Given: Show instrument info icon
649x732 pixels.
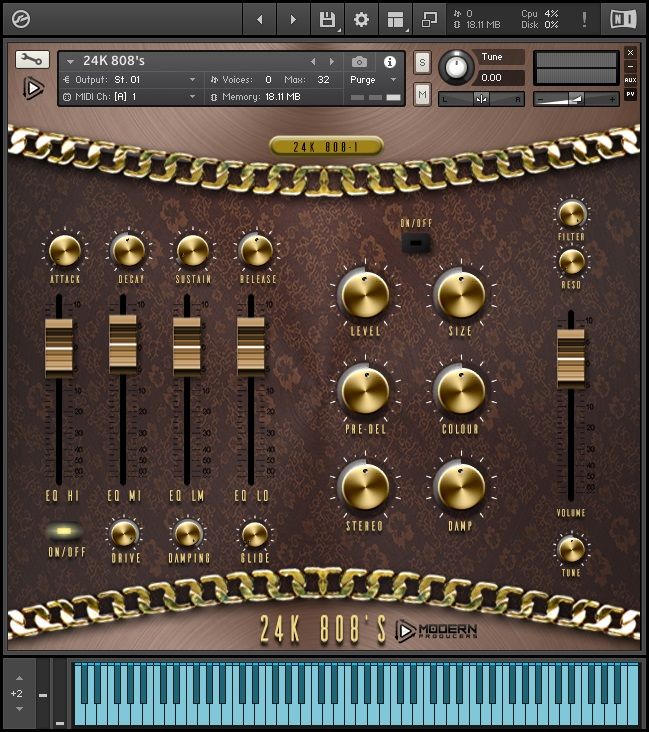Looking at the screenshot, I should pos(390,62).
